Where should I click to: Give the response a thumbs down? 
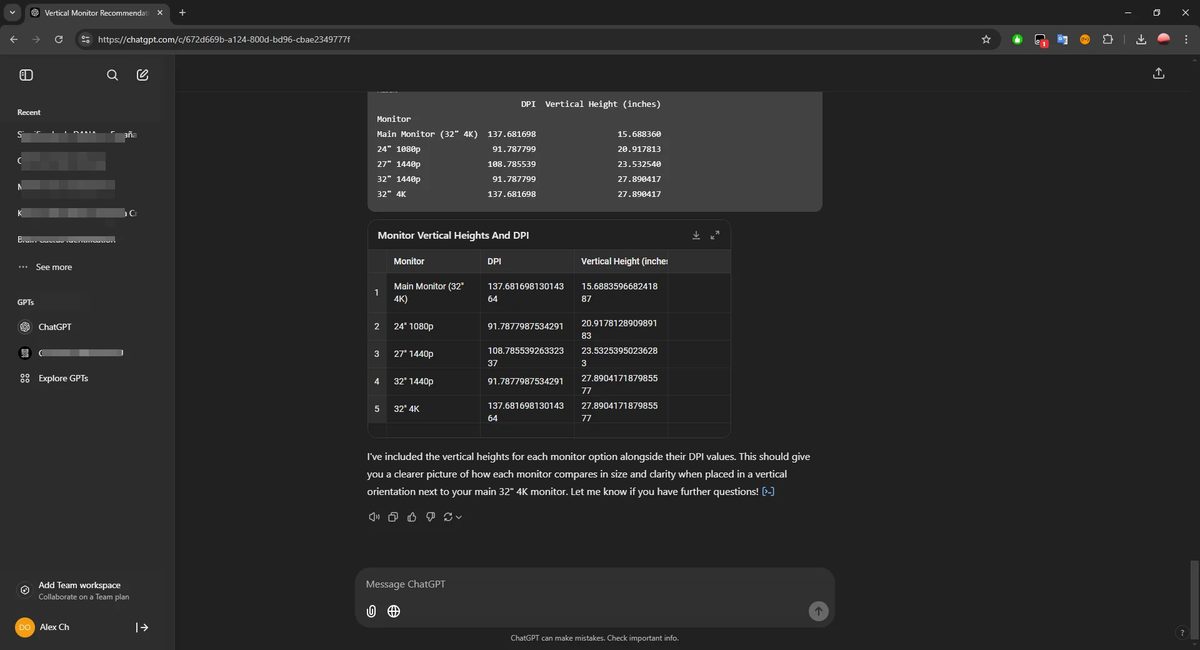pyautogui.click(x=430, y=516)
